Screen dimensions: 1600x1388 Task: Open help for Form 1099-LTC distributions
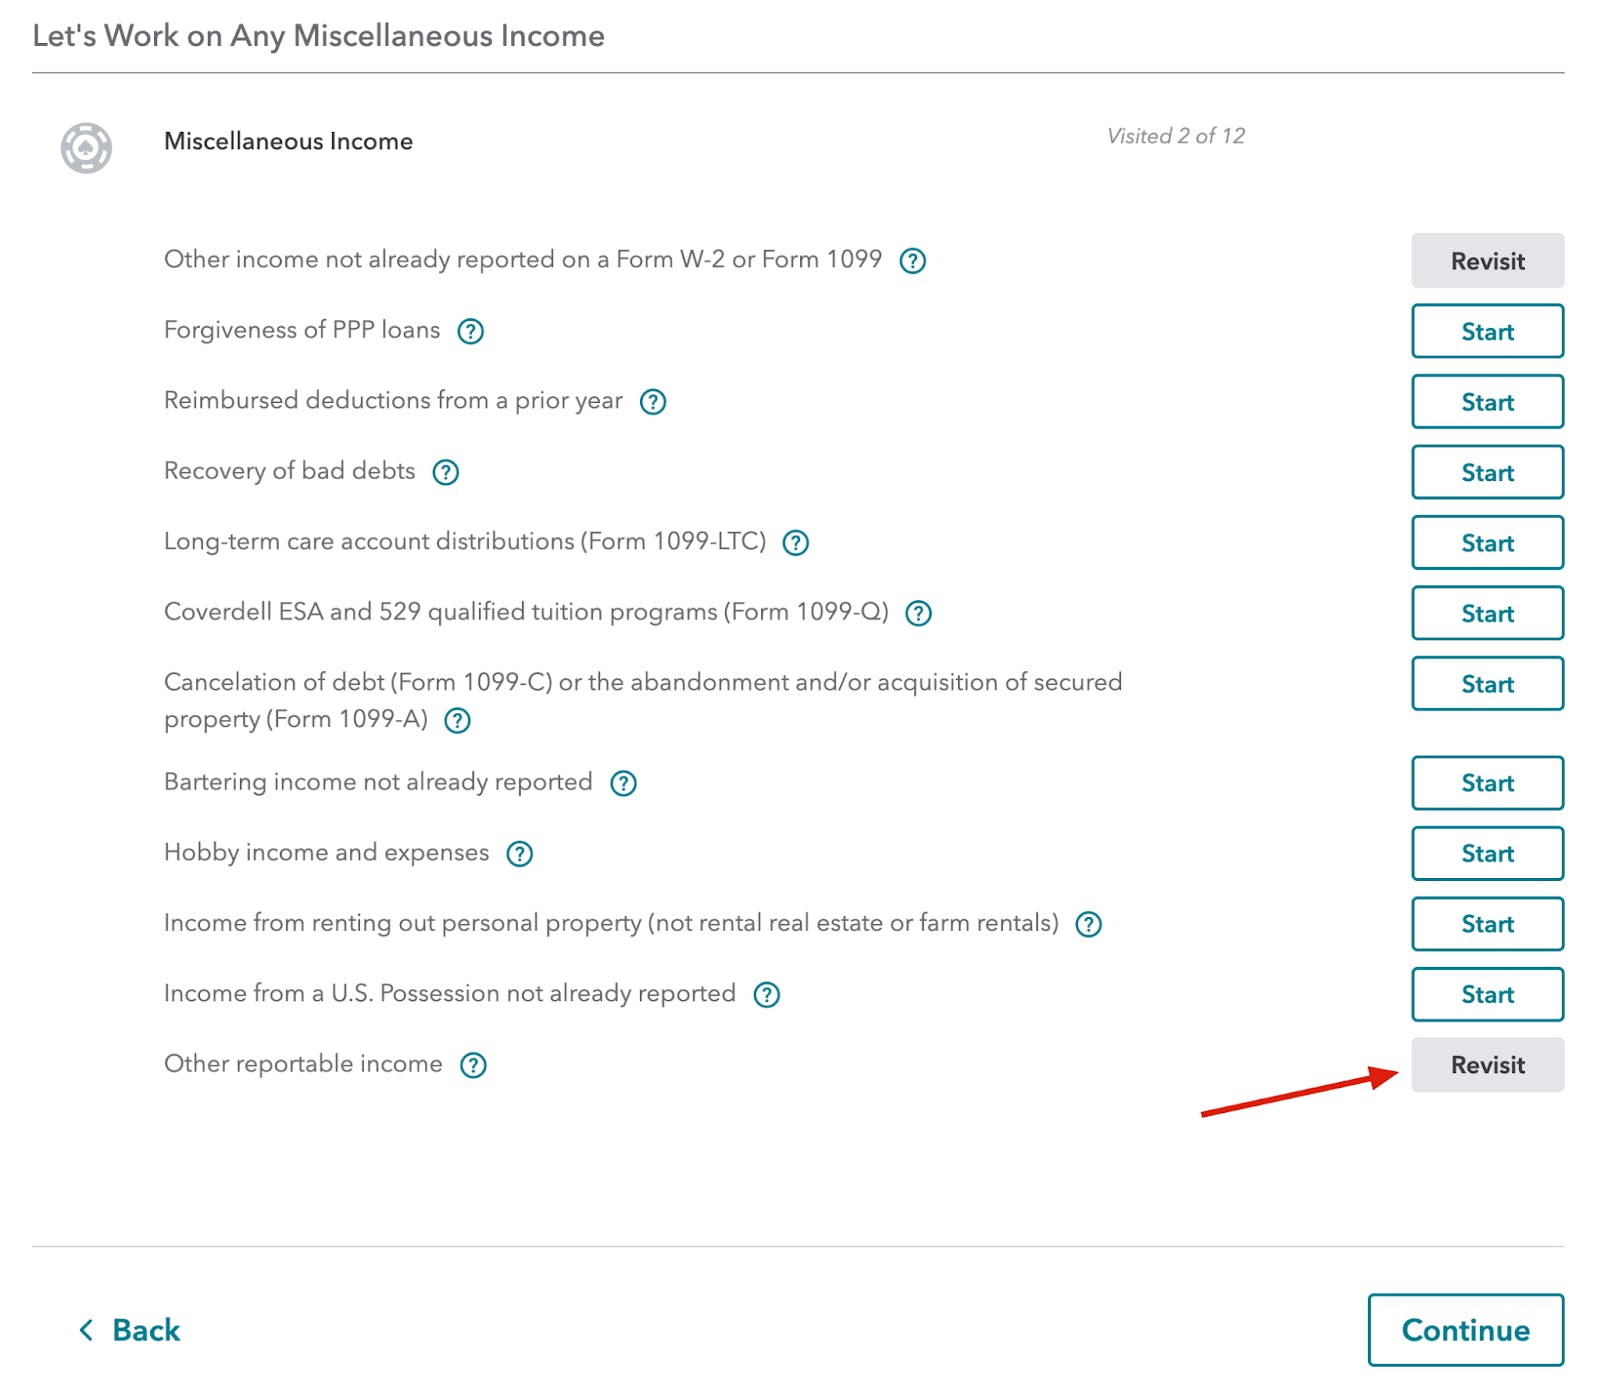pos(796,543)
